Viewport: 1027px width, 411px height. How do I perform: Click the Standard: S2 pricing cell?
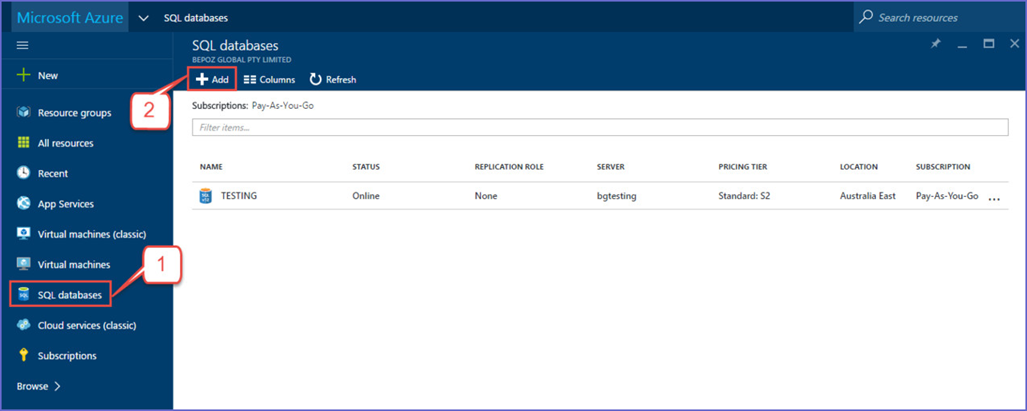743,196
